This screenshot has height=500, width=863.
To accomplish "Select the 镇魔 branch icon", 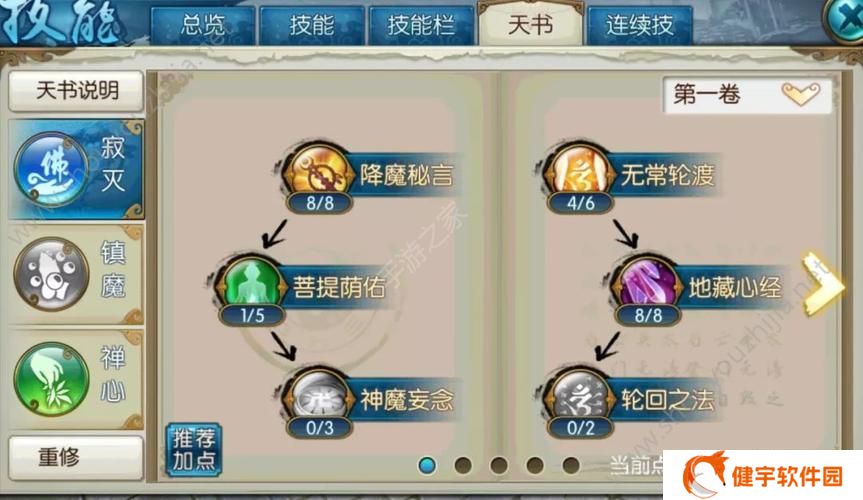I will 51,273.
